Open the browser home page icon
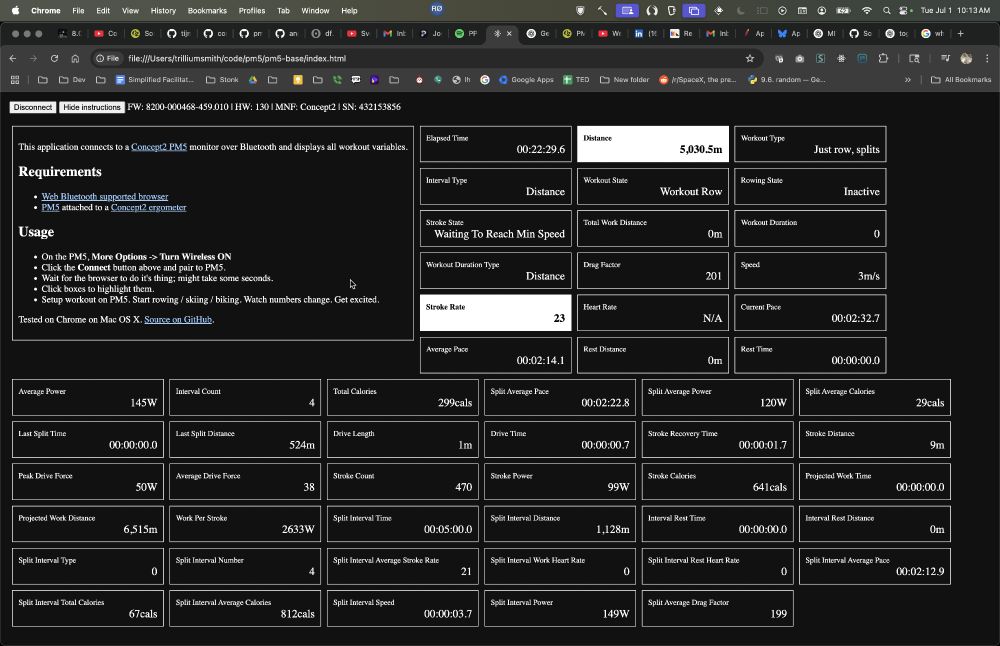The height and width of the screenshot is (646, 1000). click(75, 58)
